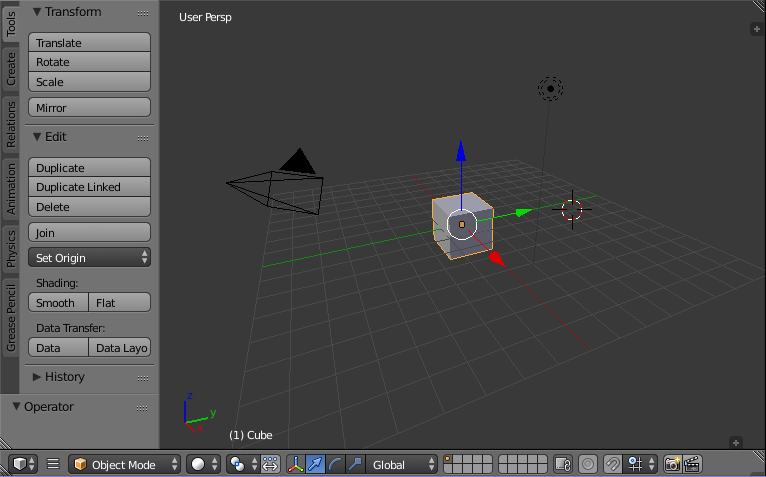Image resolution: width=766 pixels, height=477 pixels.
Task: Click the Data Layo button
Action: (x=120, y=347)
